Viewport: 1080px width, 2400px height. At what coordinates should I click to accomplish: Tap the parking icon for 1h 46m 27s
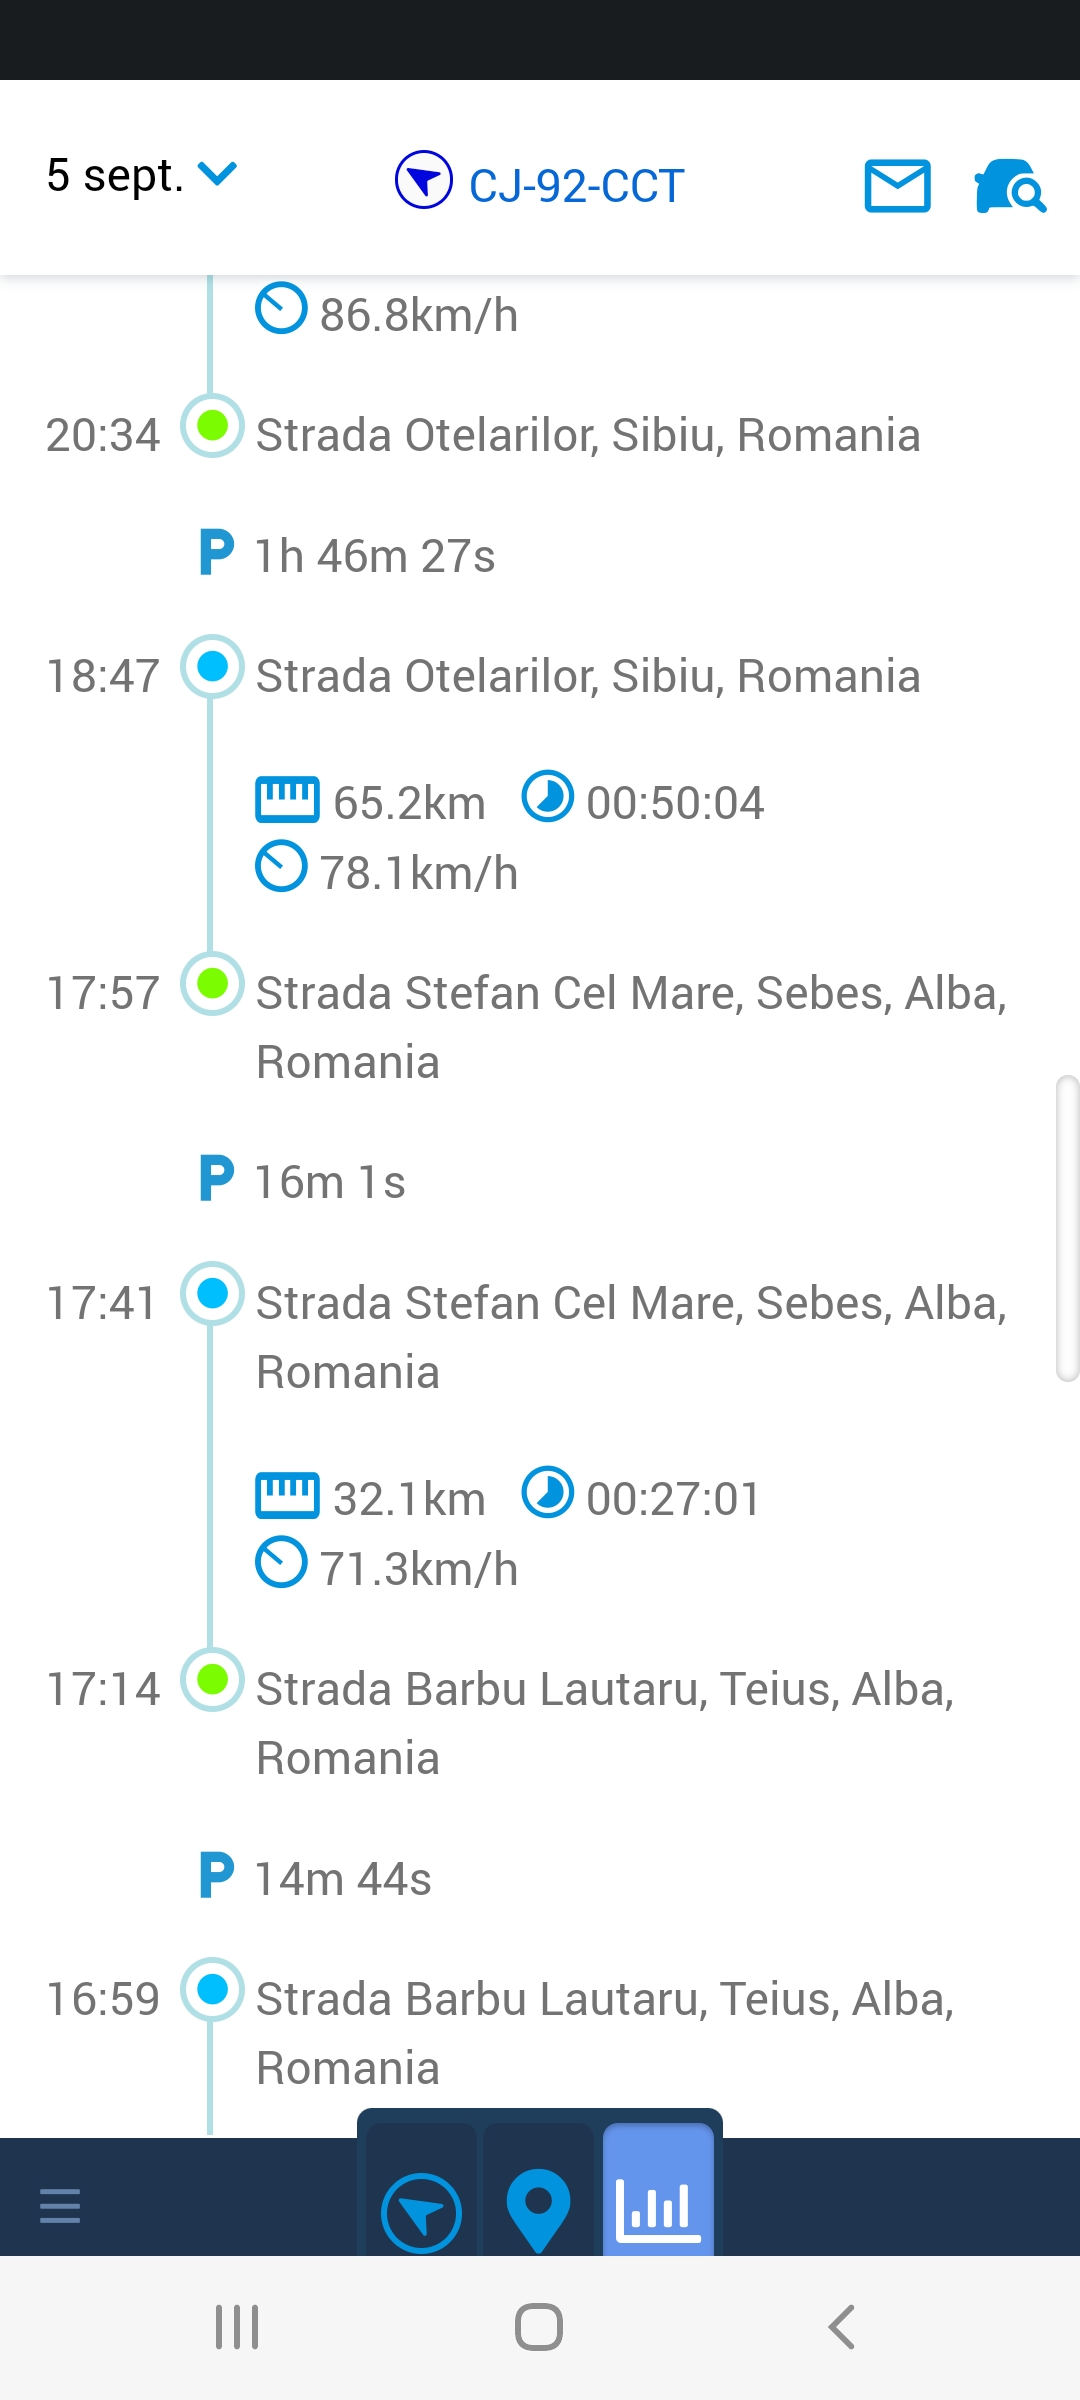click(217, 552)
